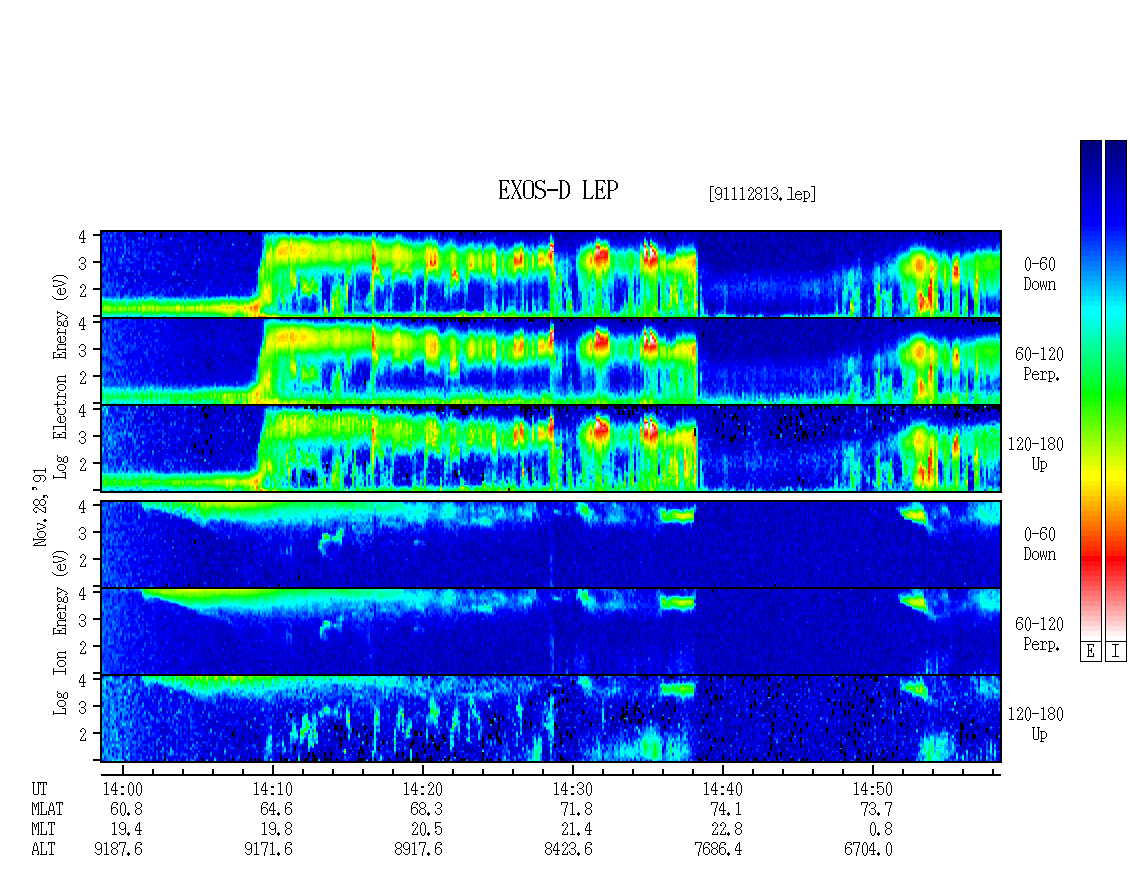
Task: Click the ALT value 8423.6
Action: [x=568, y=850]
